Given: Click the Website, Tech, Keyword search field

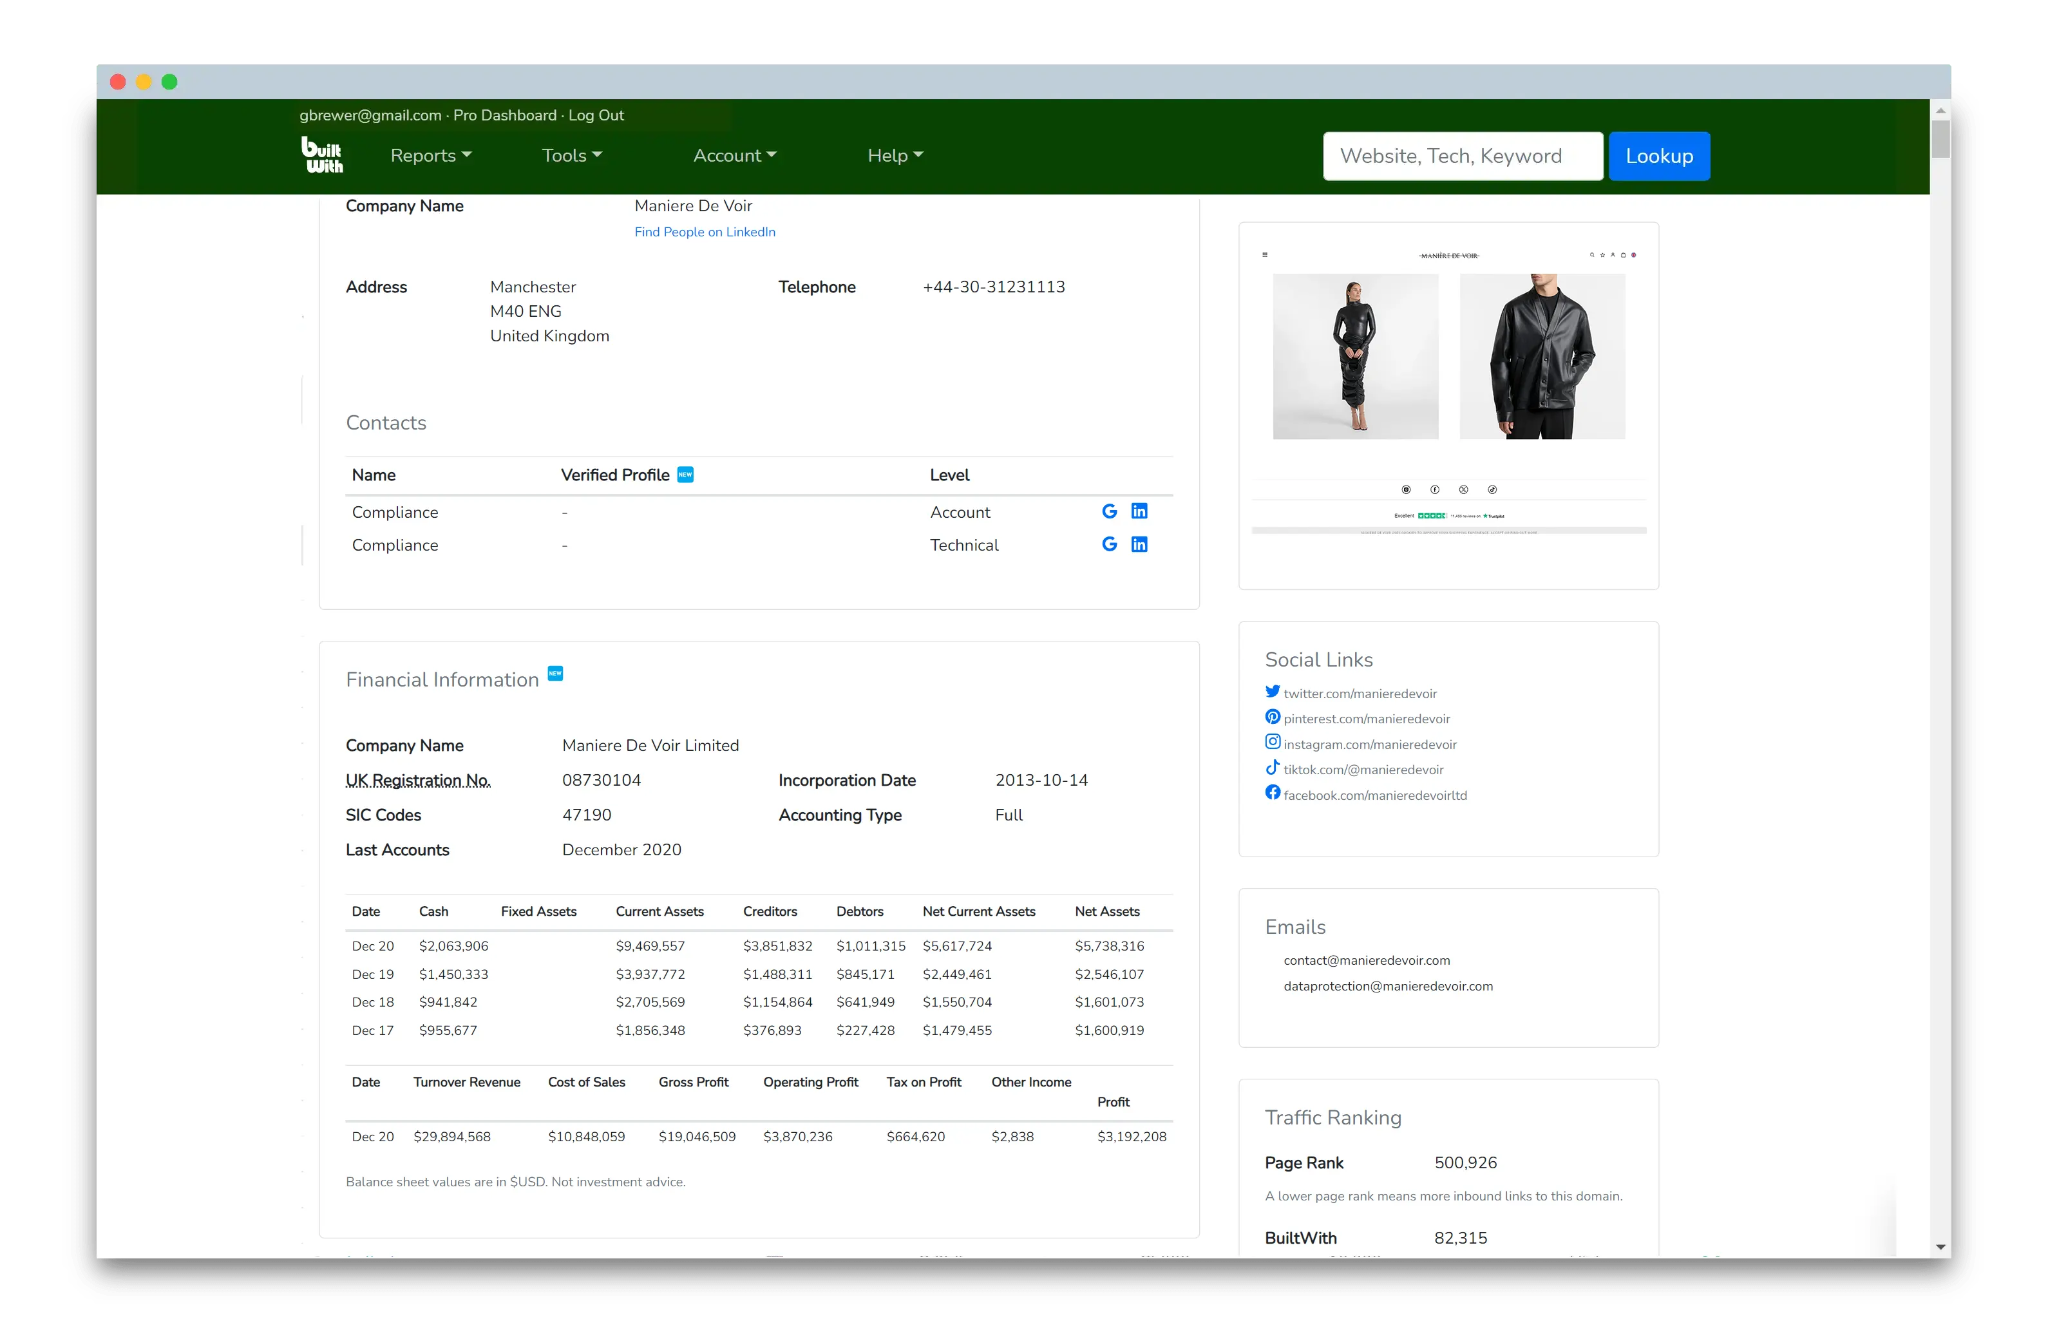Looking at the screenshot, I should (1463, 156).
